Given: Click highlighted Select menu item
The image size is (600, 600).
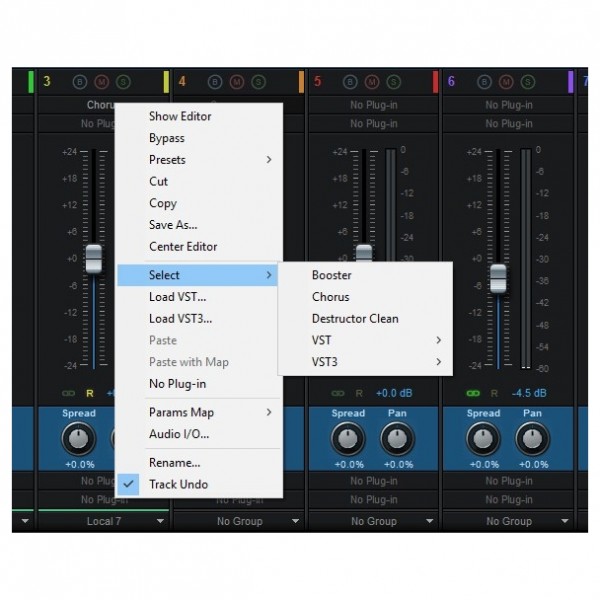Looking at the screenshot, I should click(x=197, y=275).
